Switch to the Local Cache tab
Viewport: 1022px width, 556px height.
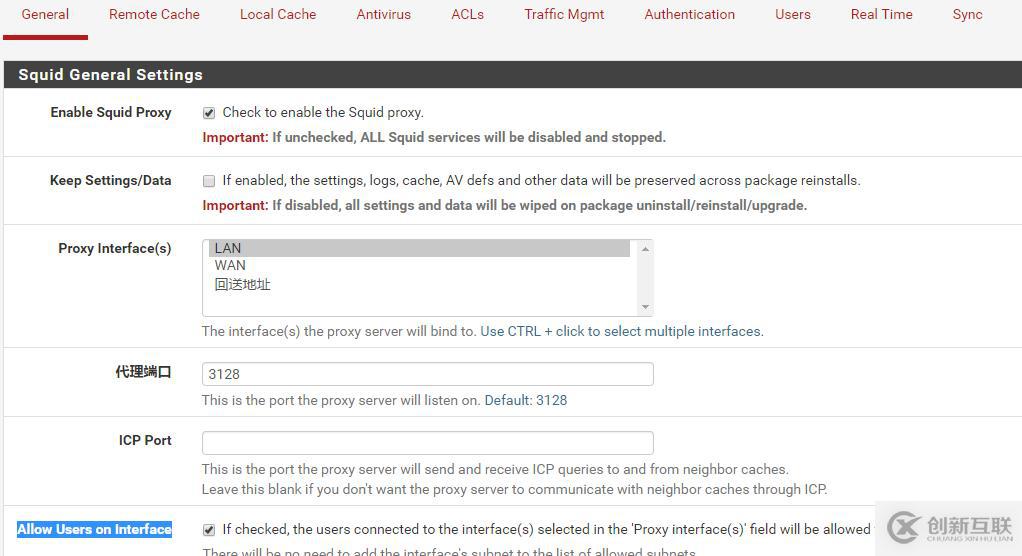(278, 14)
